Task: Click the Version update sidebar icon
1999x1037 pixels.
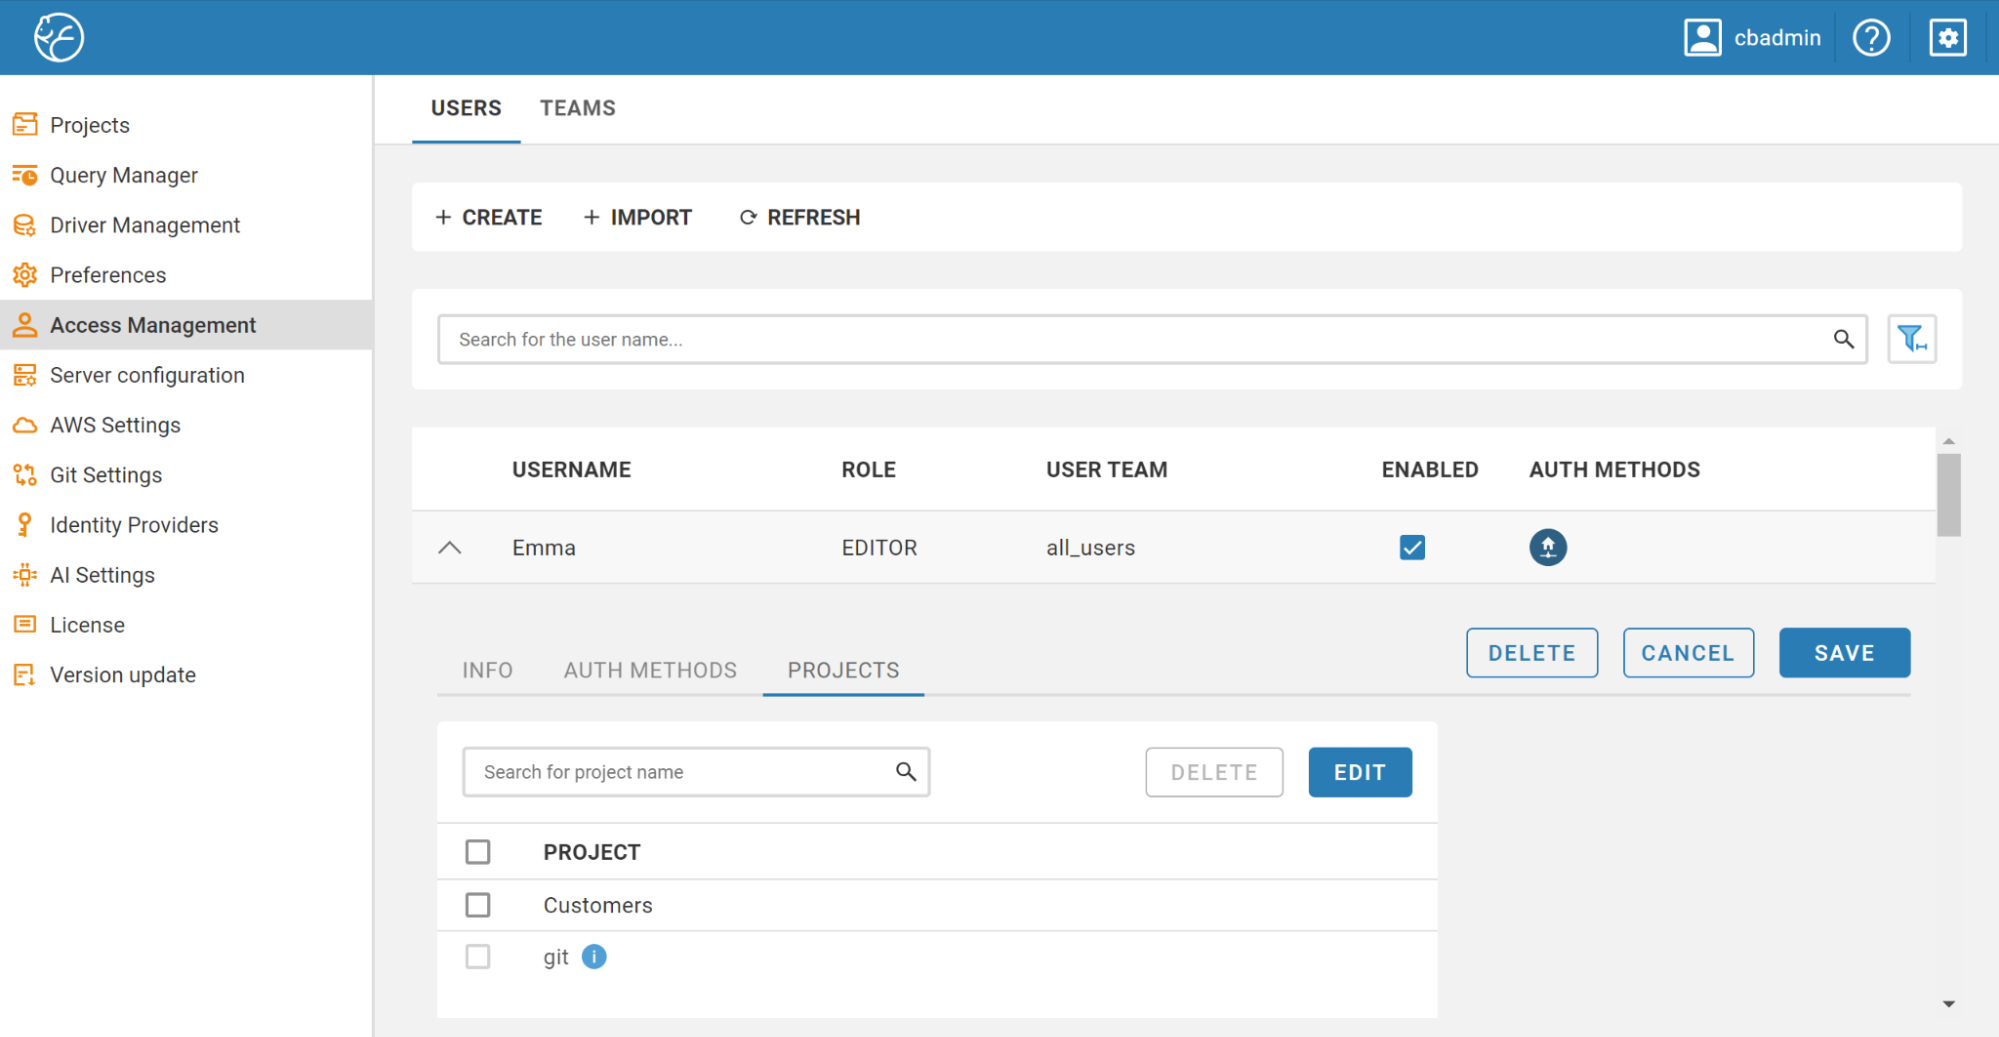Action: click(x=25, y=675)
